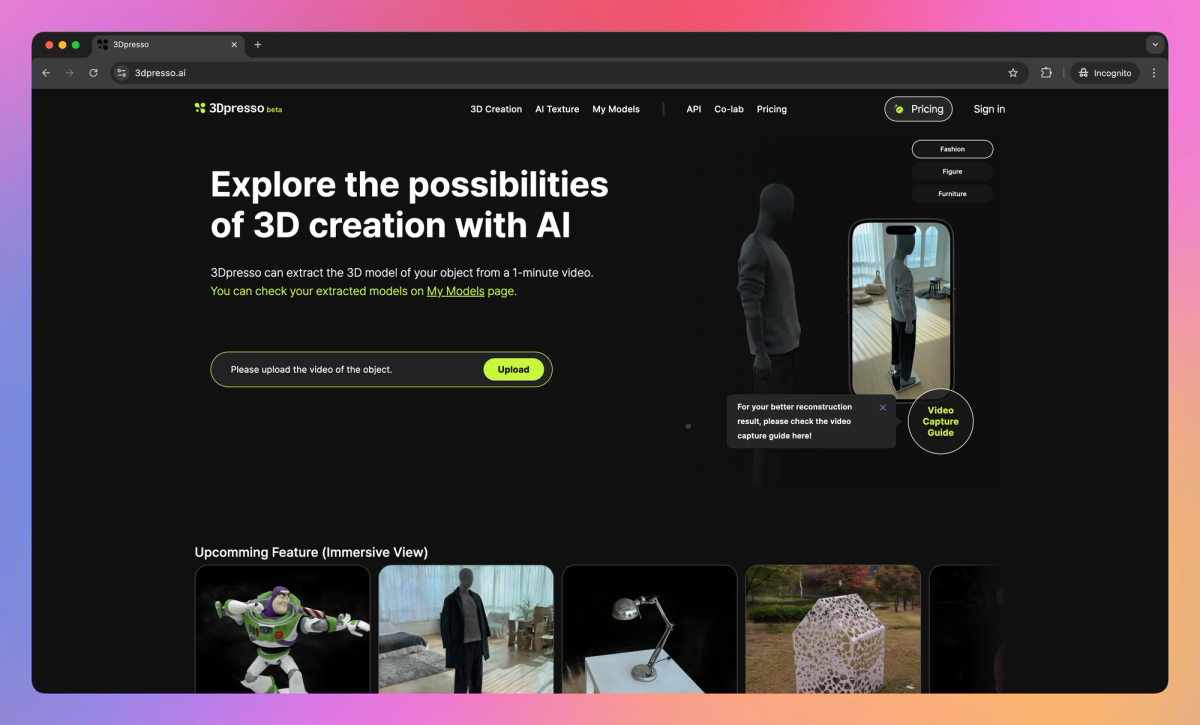Image resolution: width=1200 pixels, height=725 pixels.
Task: Click the 3Dpresso logo
Action: tap(238, 109)
